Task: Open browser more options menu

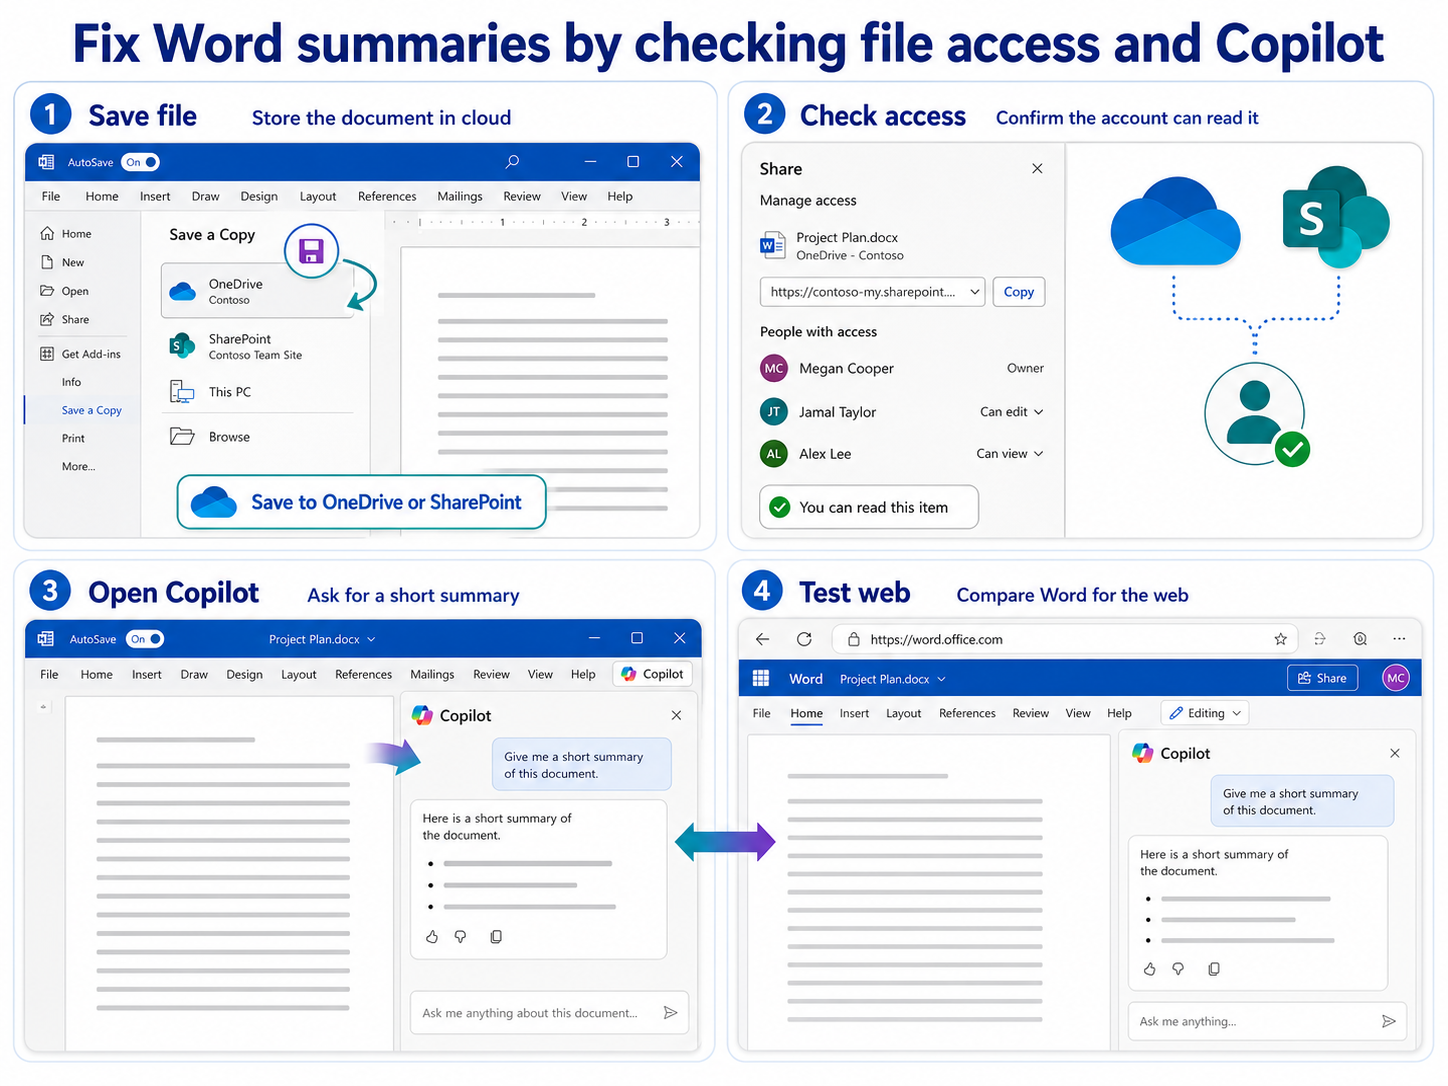Action: click(x=1399, y=639)
